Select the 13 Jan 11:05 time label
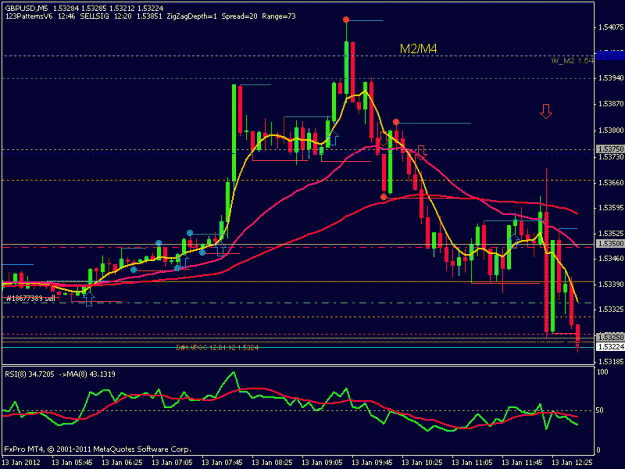The image size is (625, 469). (472, 462)
